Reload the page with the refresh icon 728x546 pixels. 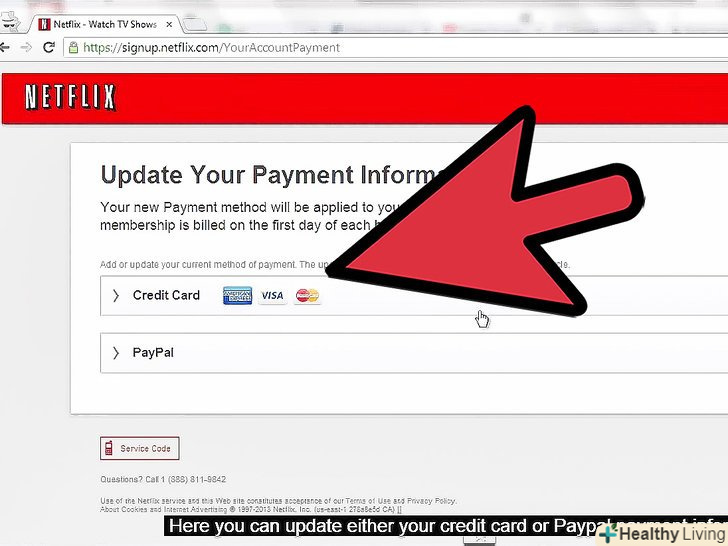point(49,47)
